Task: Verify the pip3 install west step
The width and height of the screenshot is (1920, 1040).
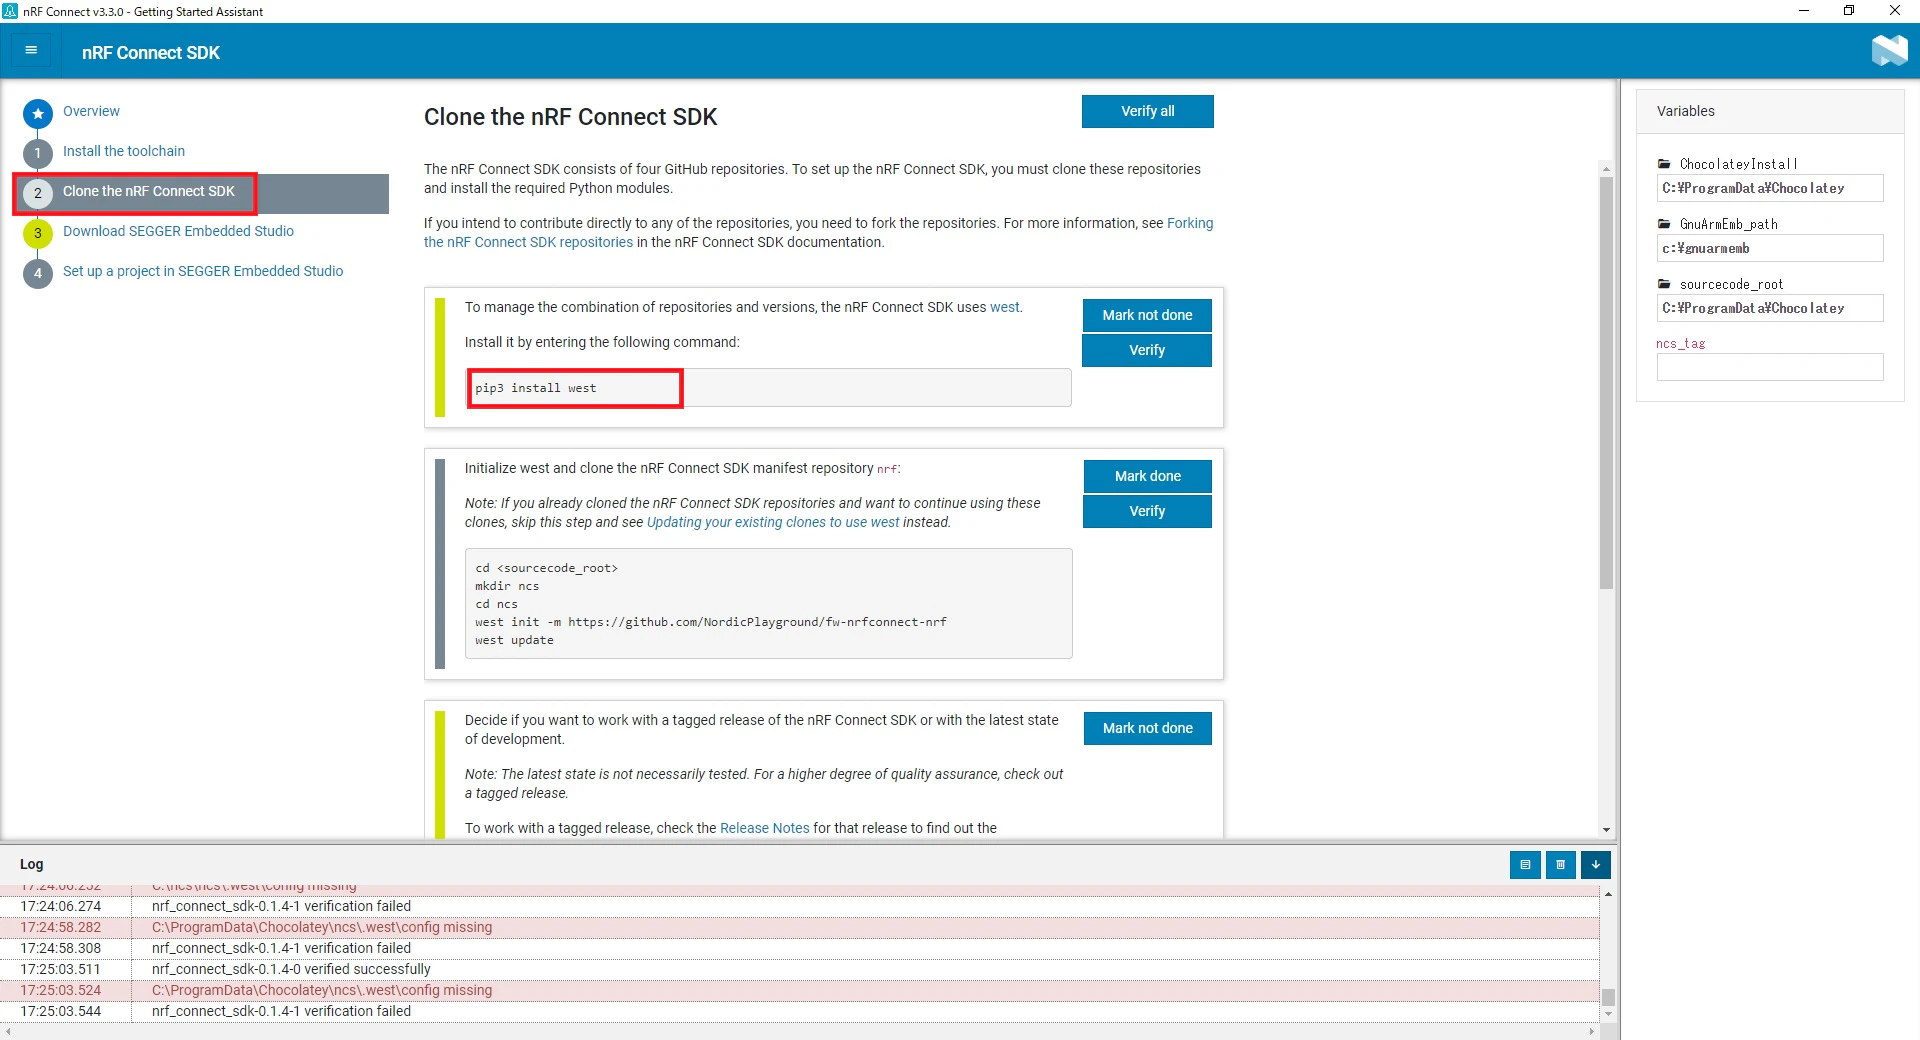Action: click(1147, 350)
